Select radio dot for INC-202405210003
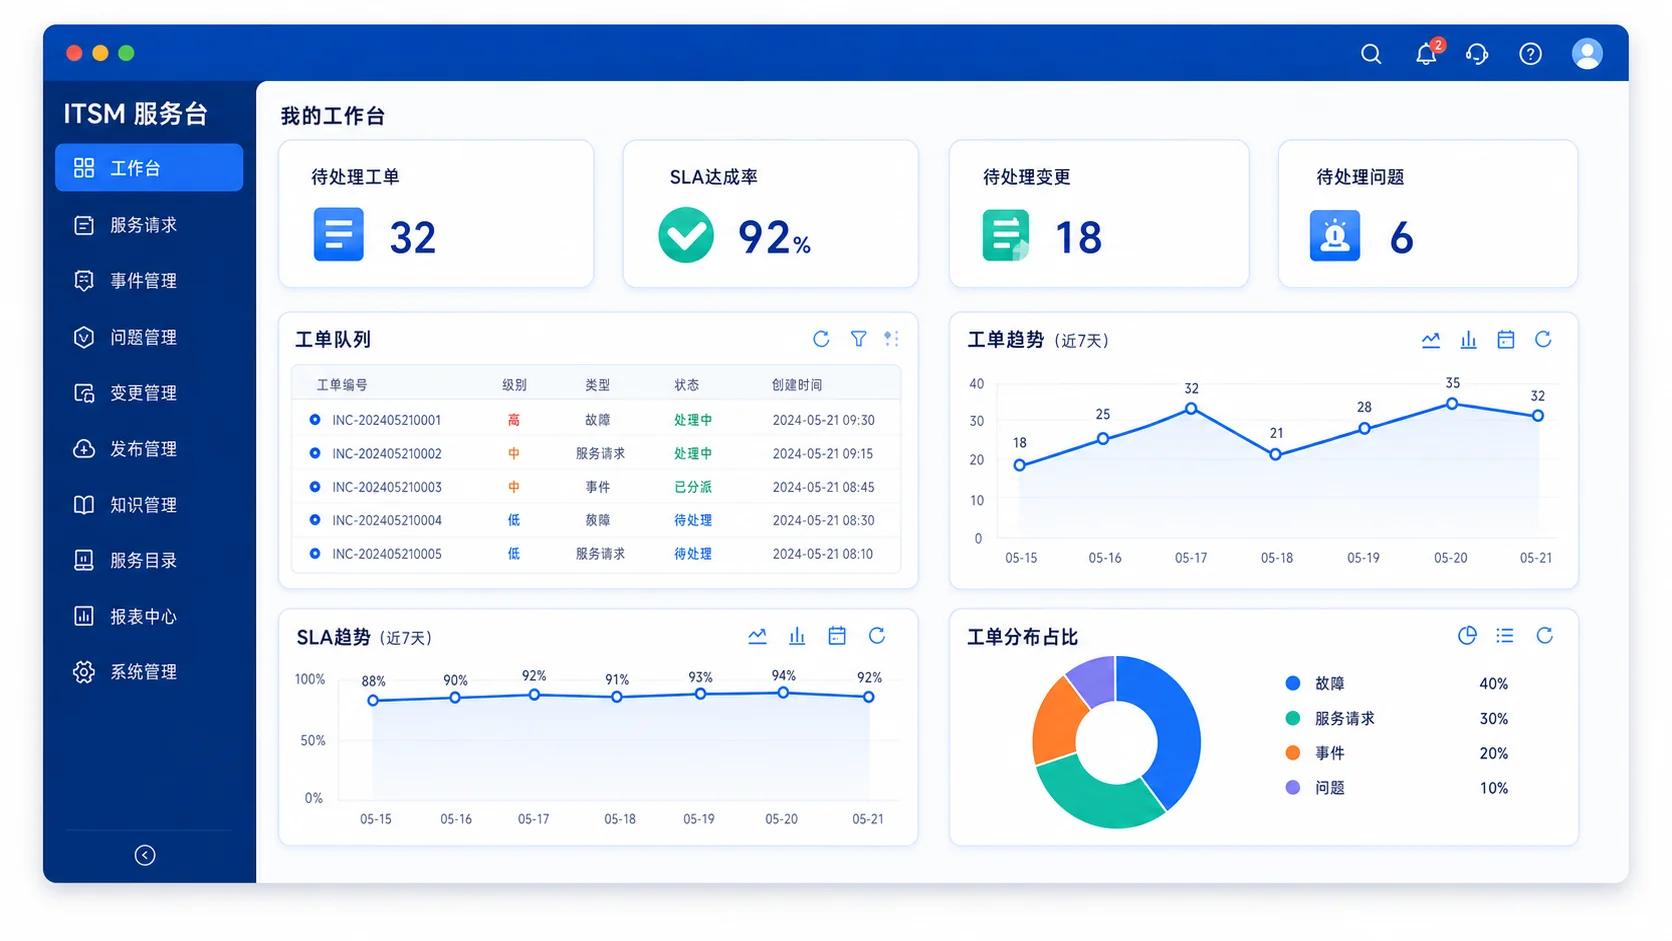This screenshot has height=941, width=1672. pos(315,487)
